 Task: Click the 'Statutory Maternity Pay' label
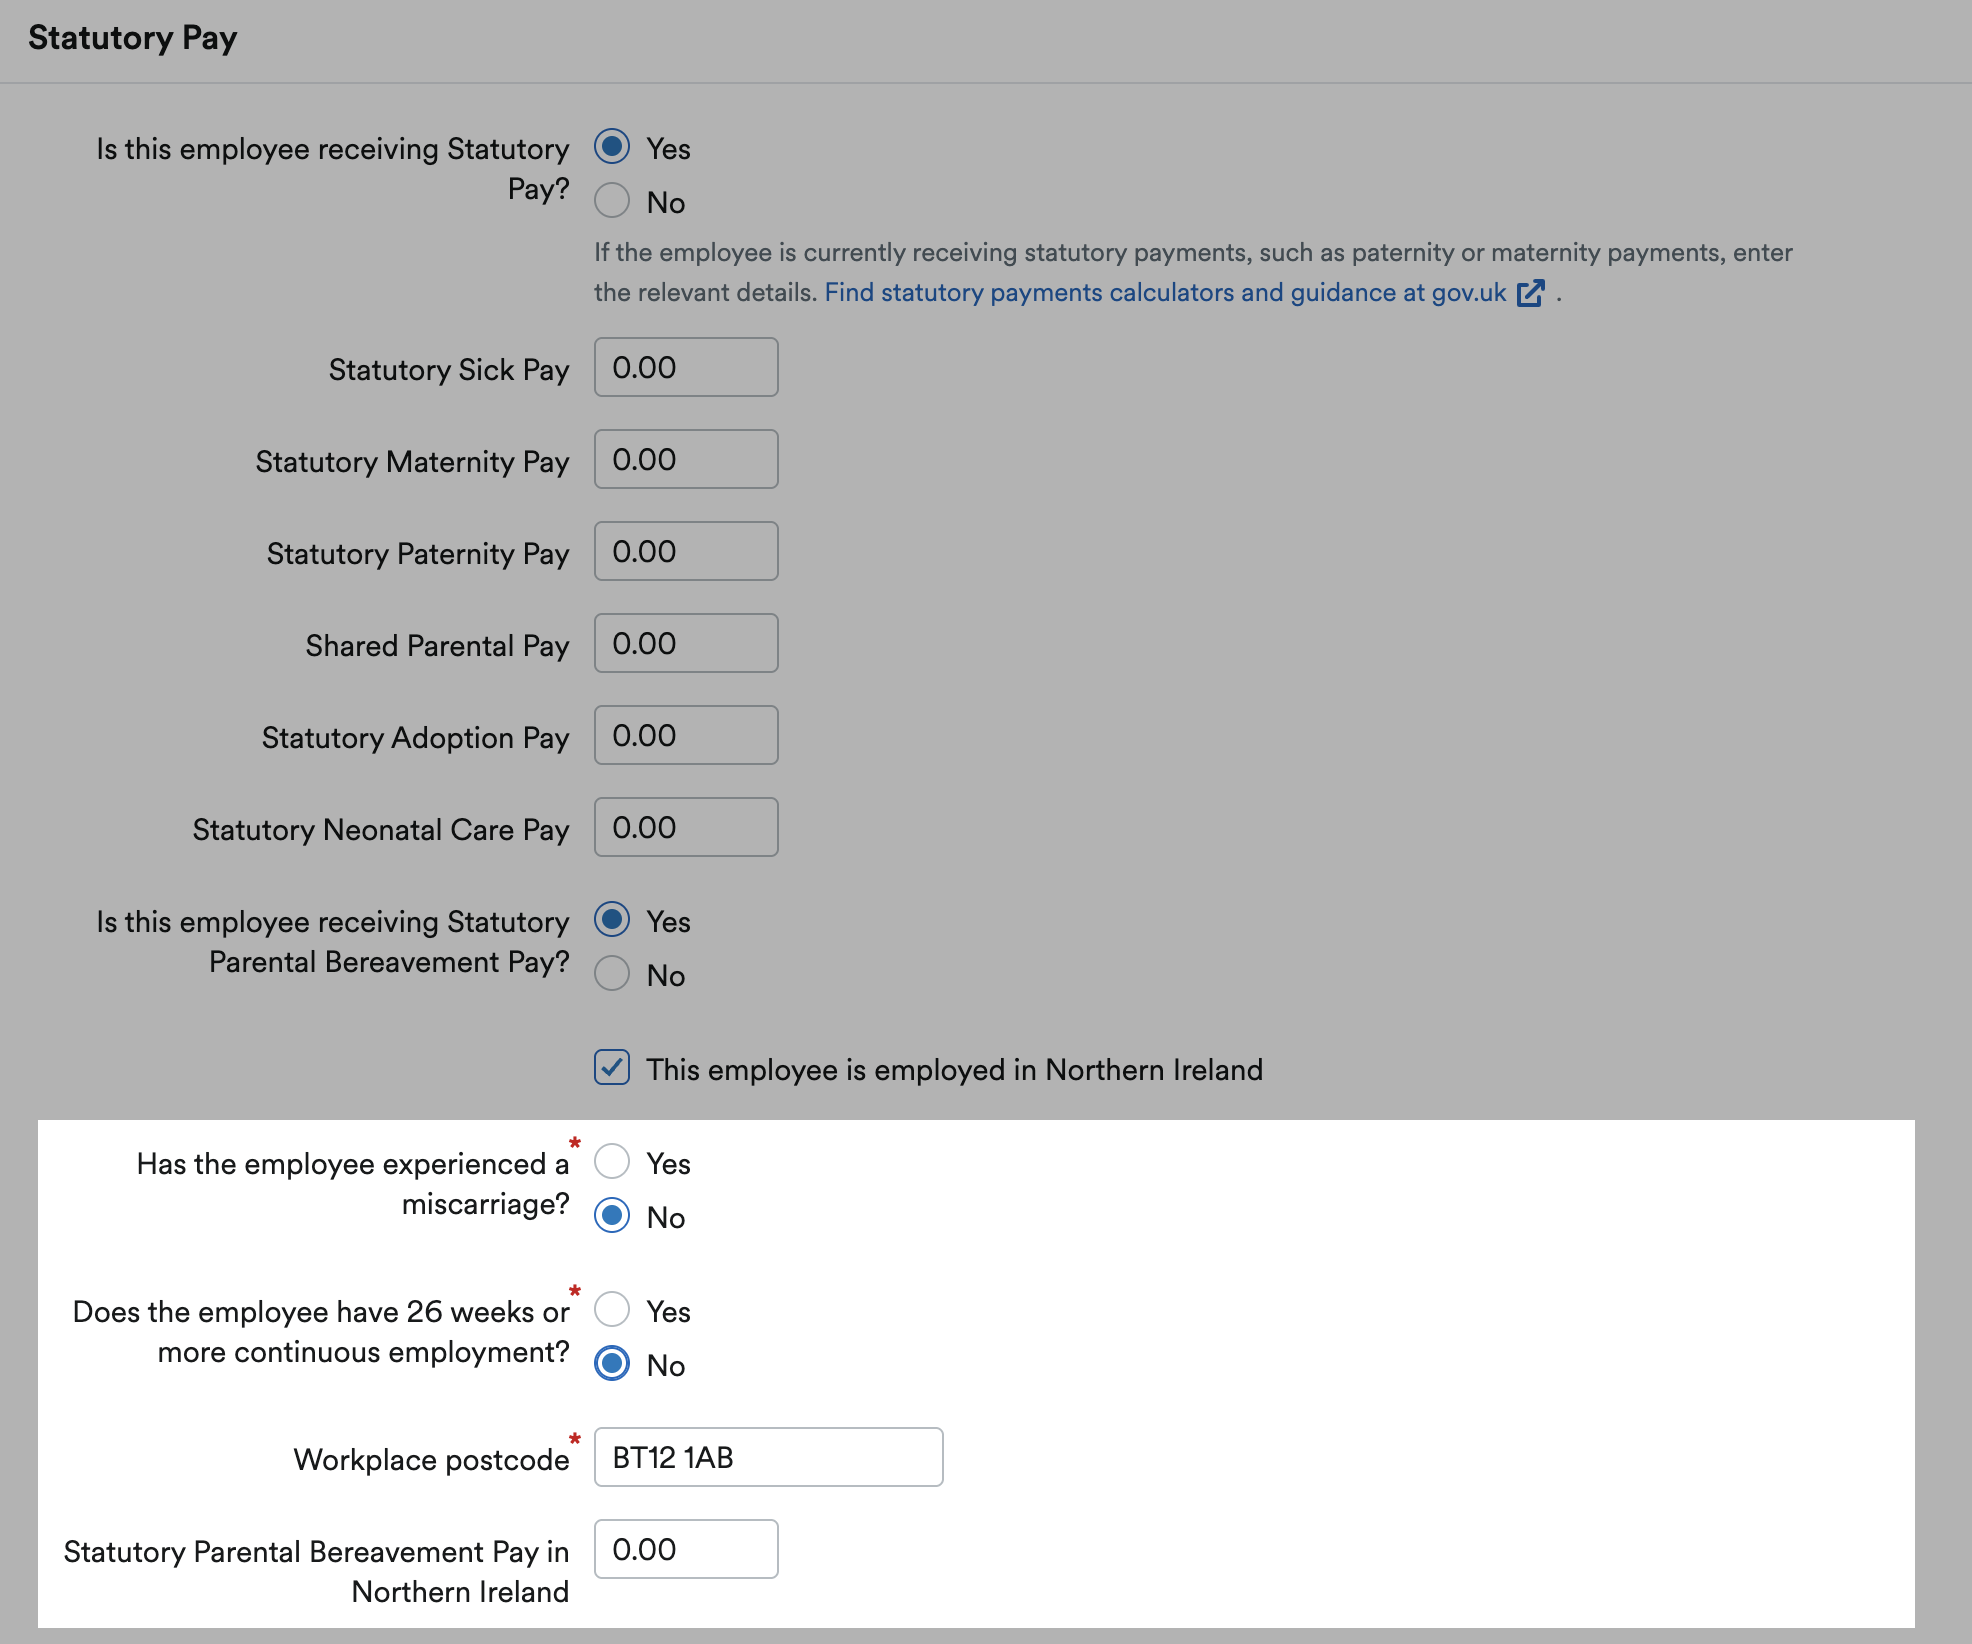pyautogui.click(x=412, y=462)
